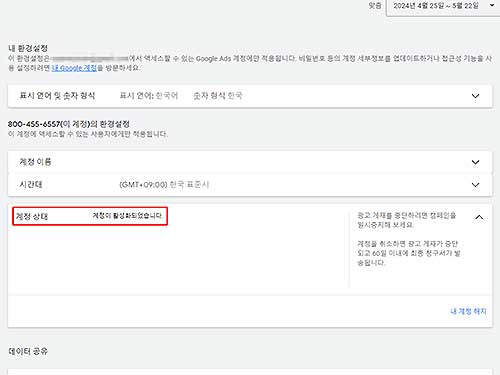Click the 60일 이내 billing notice paragraph
Screen dimensions: 500x375
409,253
